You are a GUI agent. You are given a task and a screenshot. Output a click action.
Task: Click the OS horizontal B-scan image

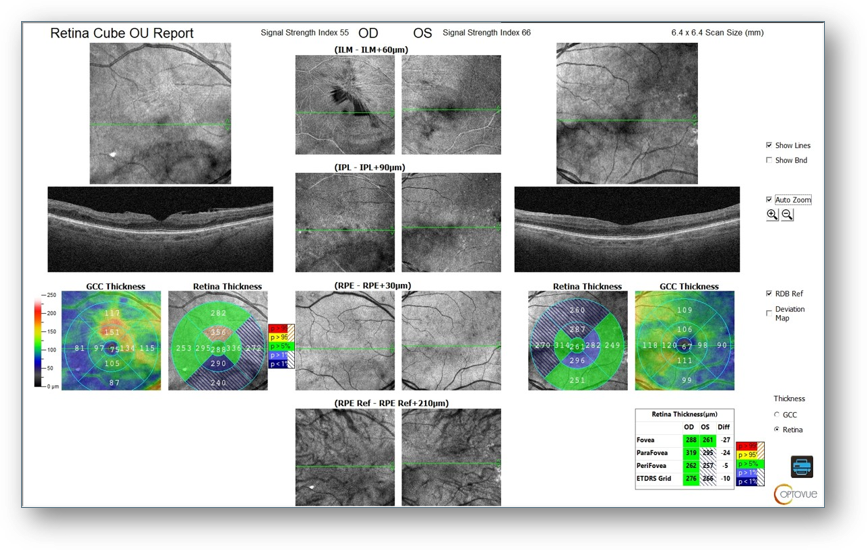626,229
